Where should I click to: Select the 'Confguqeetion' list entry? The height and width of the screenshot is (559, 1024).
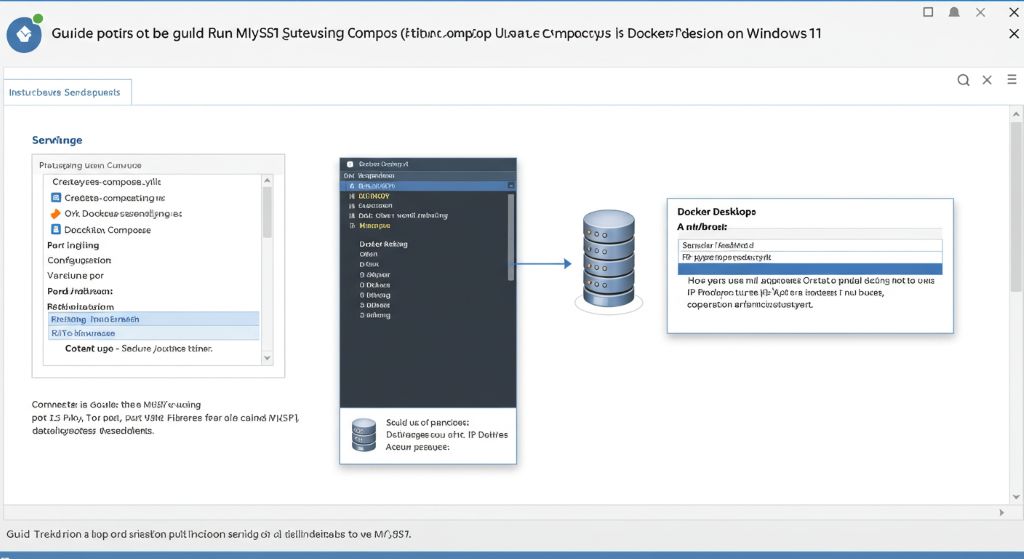point(79,260)
